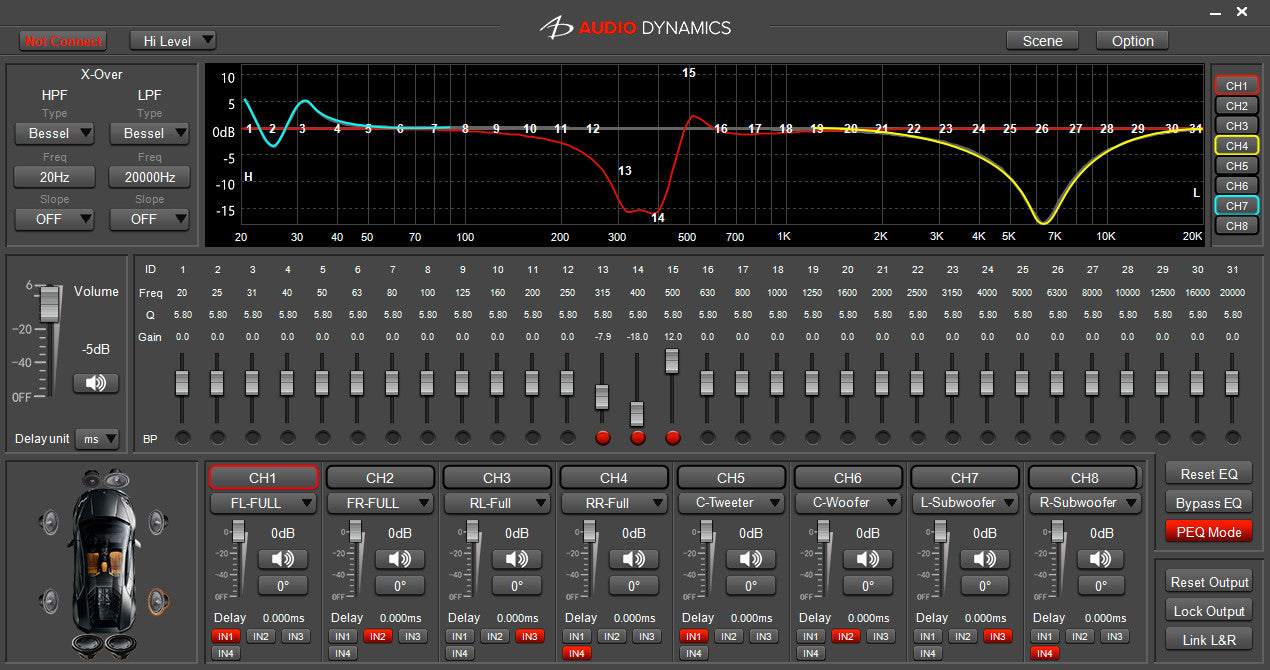Open the Scene menu
The width and height of the screenshot is (1270, 670).
coord(1042,41)
